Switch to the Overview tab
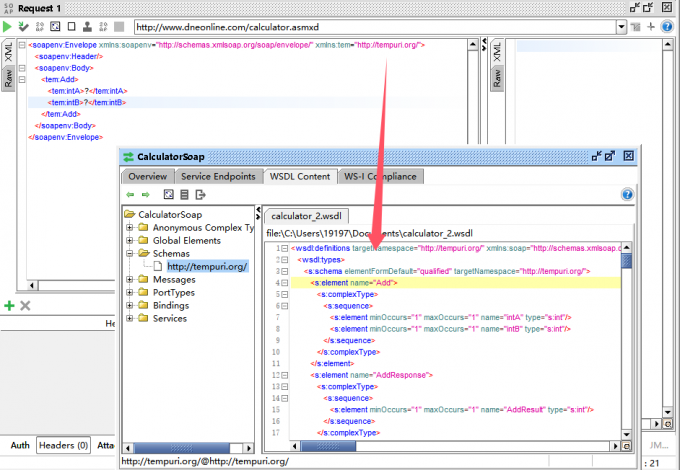The image size is (680, 470). 147,176
